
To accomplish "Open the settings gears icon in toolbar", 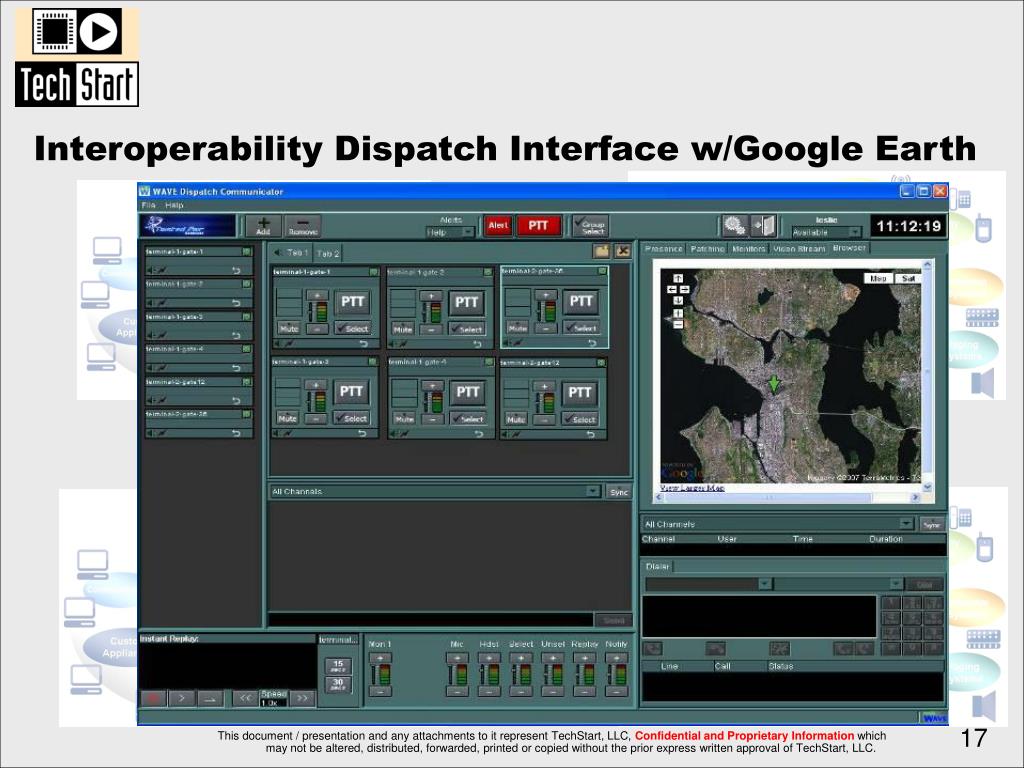I will click(x=734, y=226).
